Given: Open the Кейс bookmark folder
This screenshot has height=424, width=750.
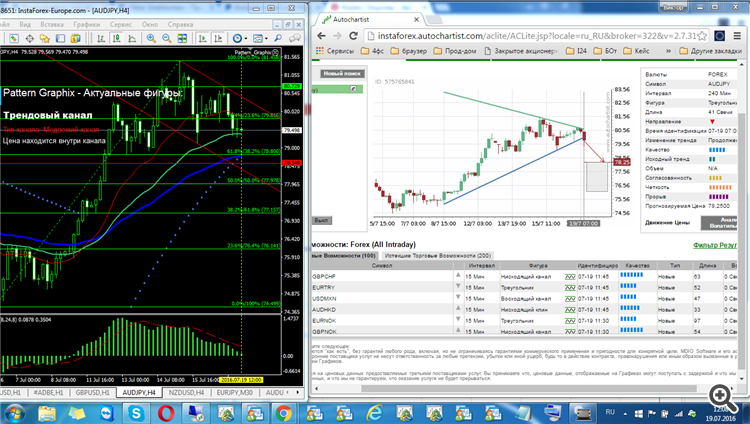Looking at the screenshot, I should (637, 51).
